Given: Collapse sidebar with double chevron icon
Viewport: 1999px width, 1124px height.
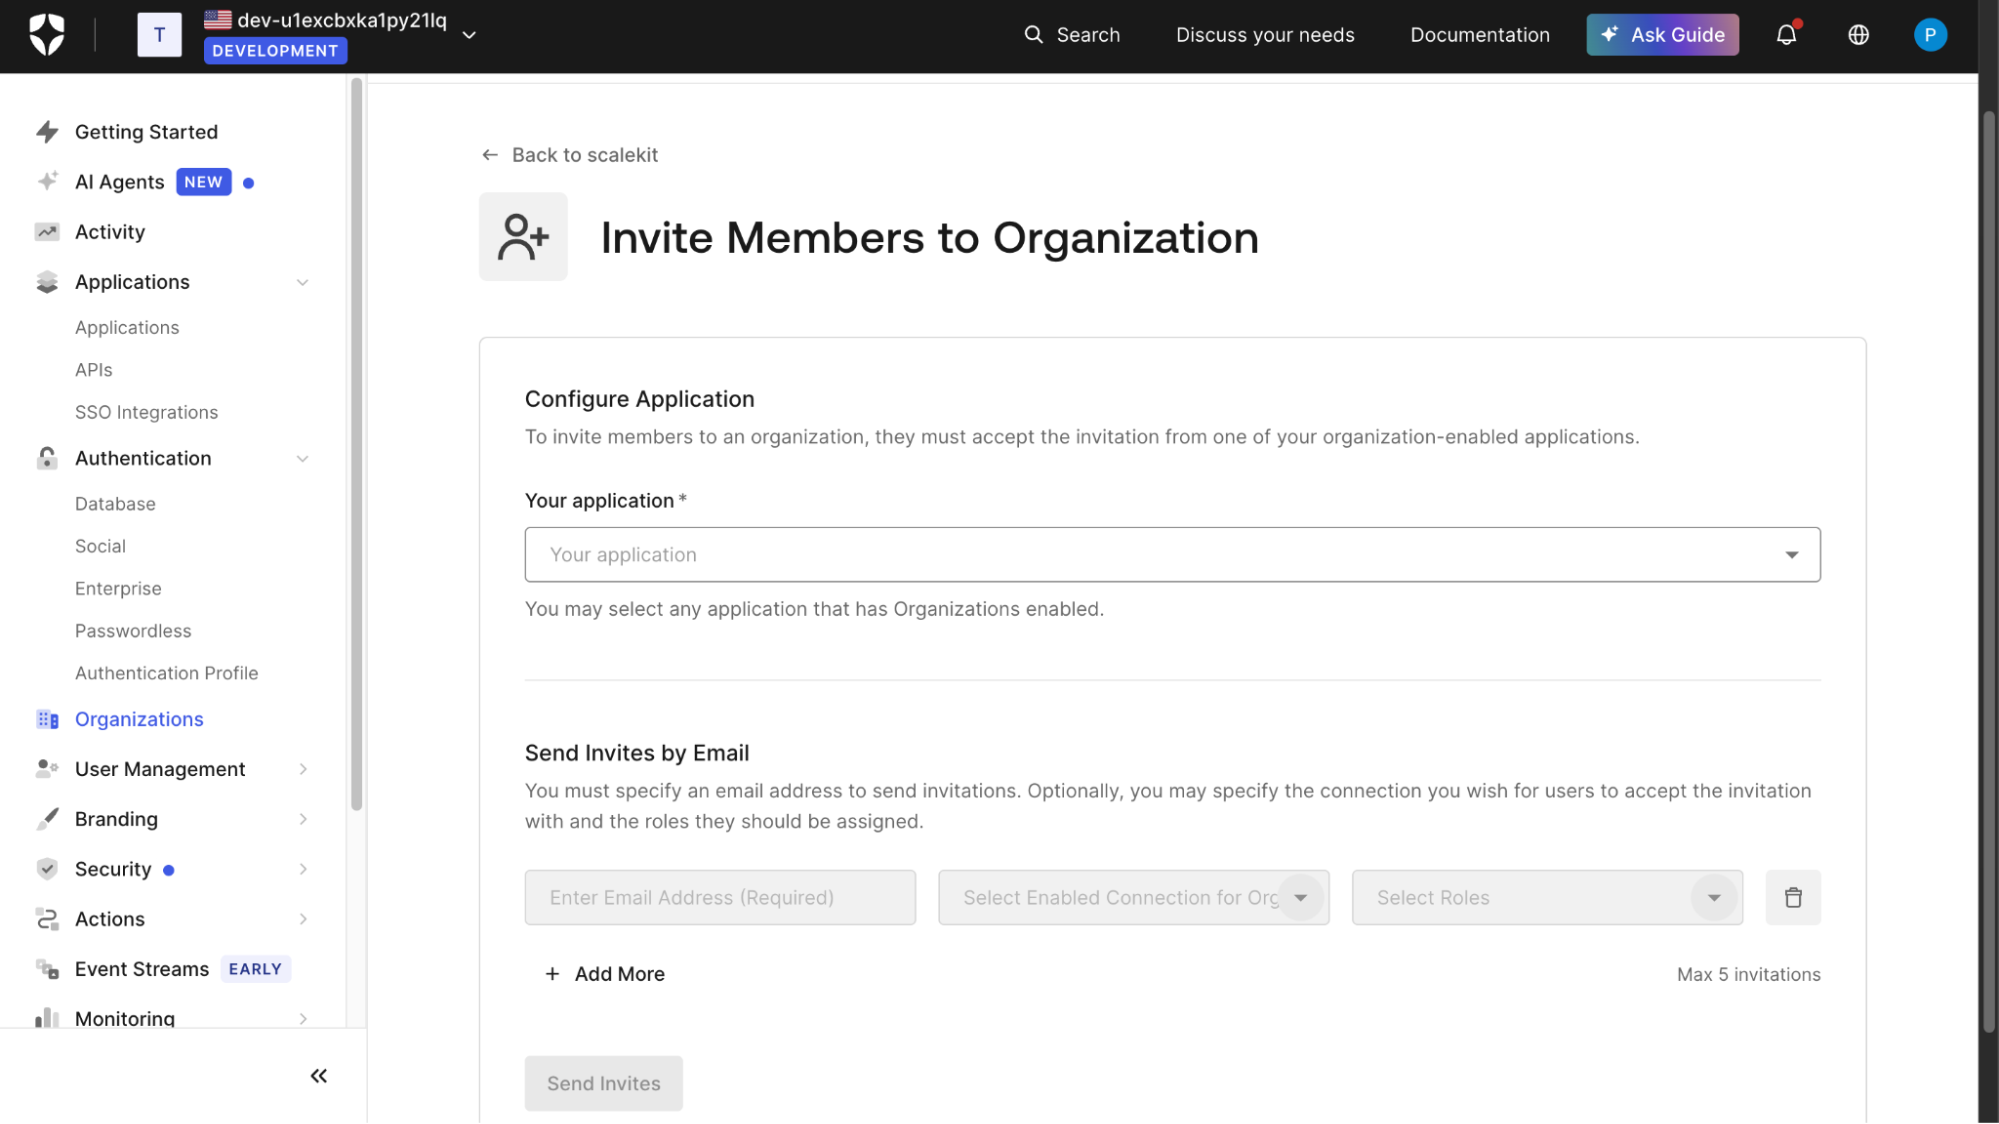Looking at the screenshot, I should pos(319,1076).
